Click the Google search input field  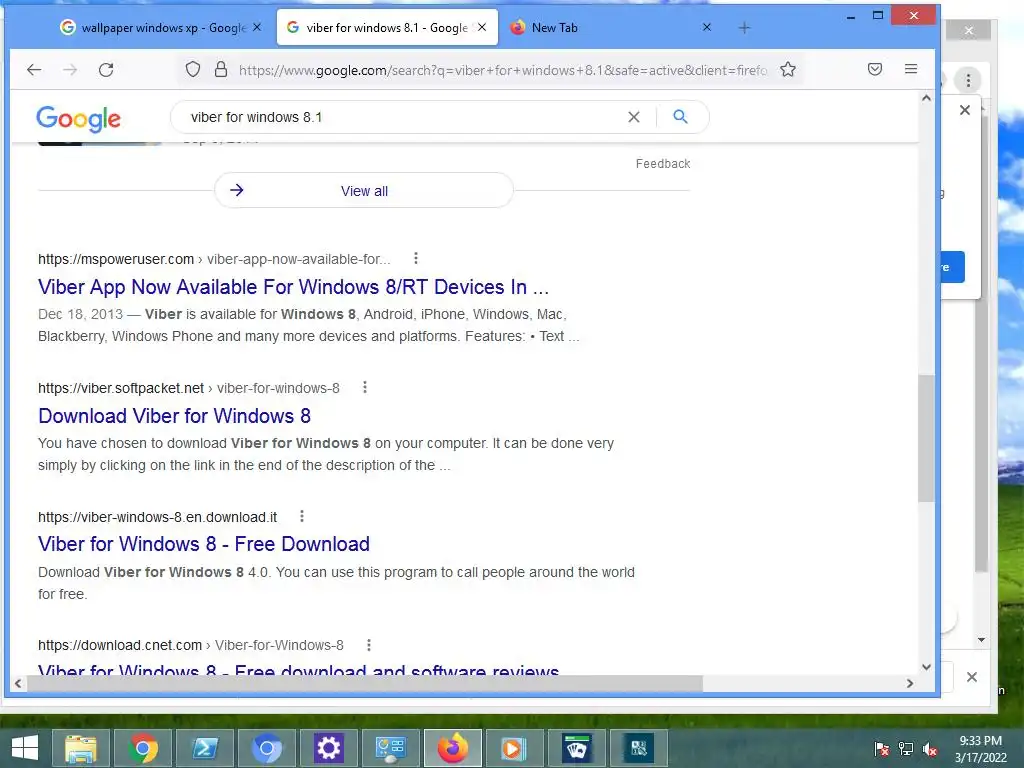point(405,117)
